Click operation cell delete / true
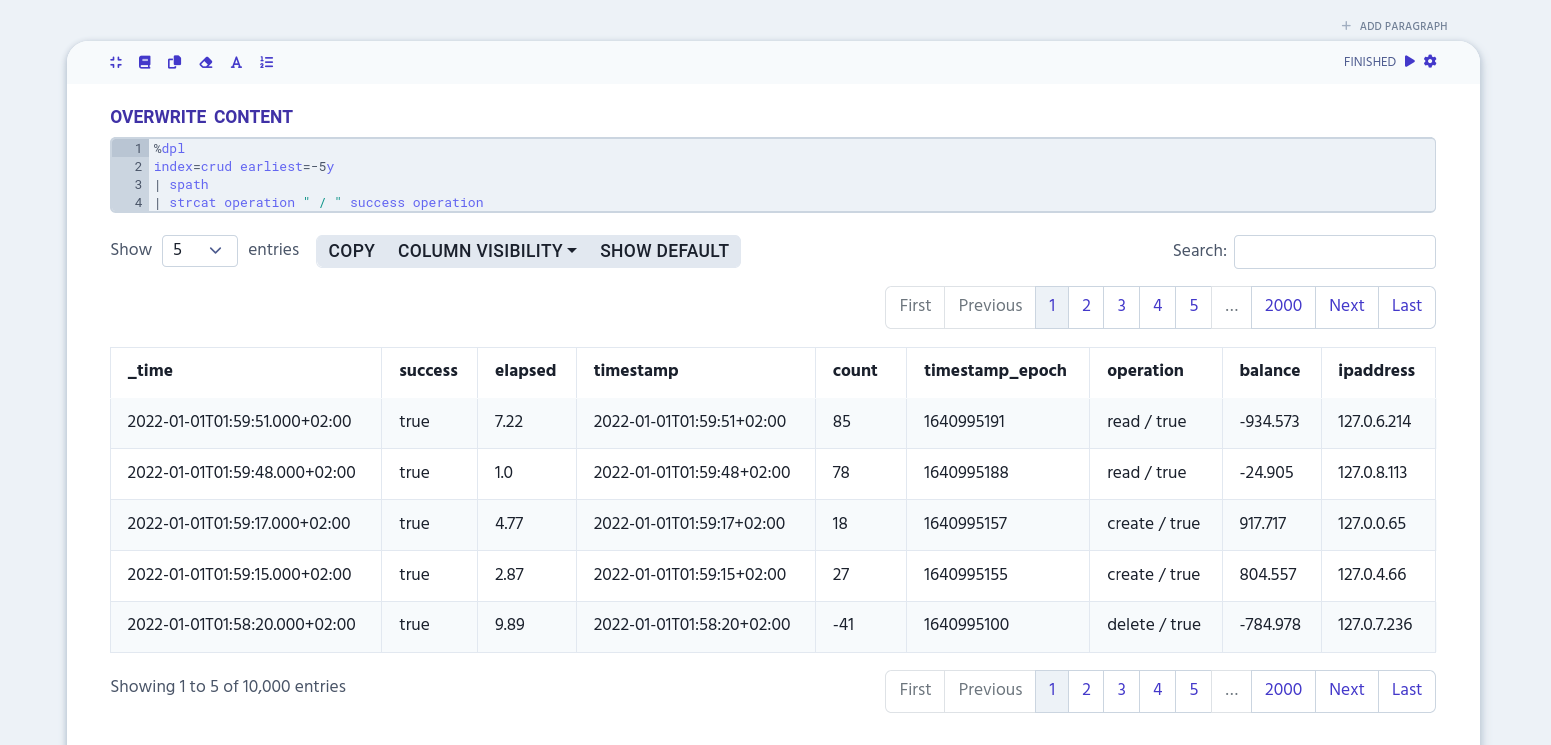1551x745 pixels. point(1154,625)
